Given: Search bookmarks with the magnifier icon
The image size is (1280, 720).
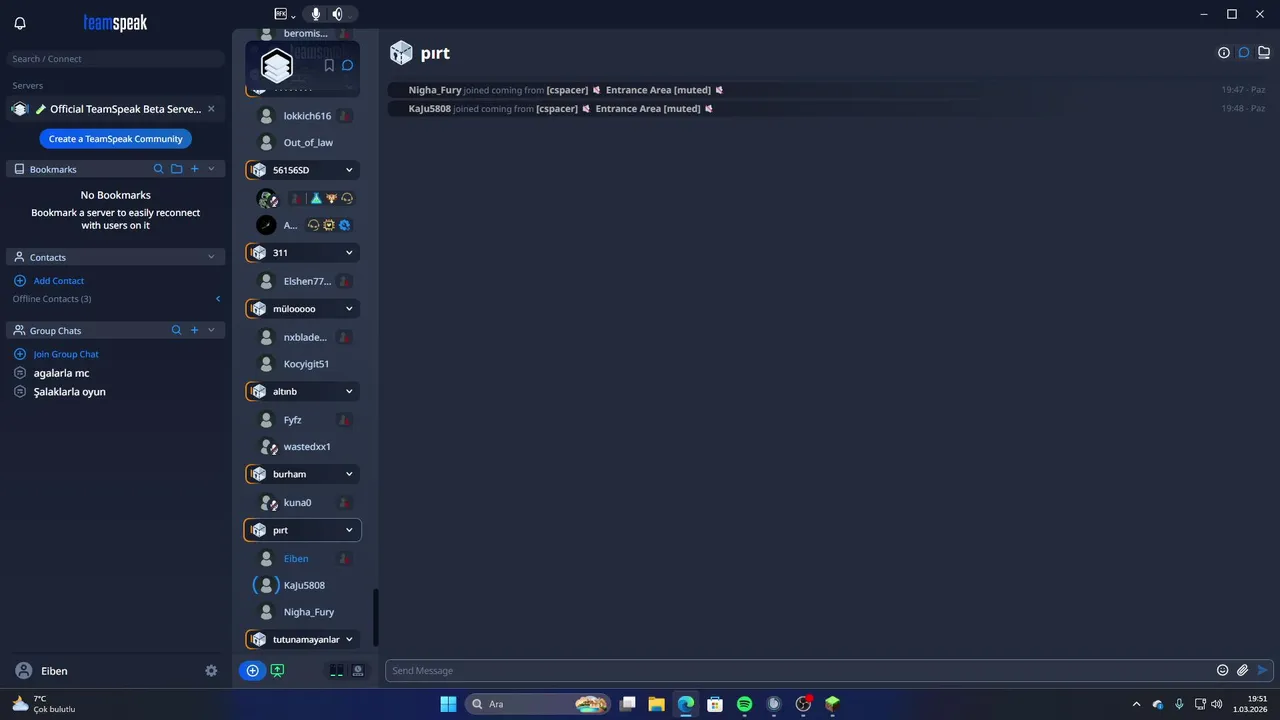Looking at the screenshot, I should (x=158, y=169).
